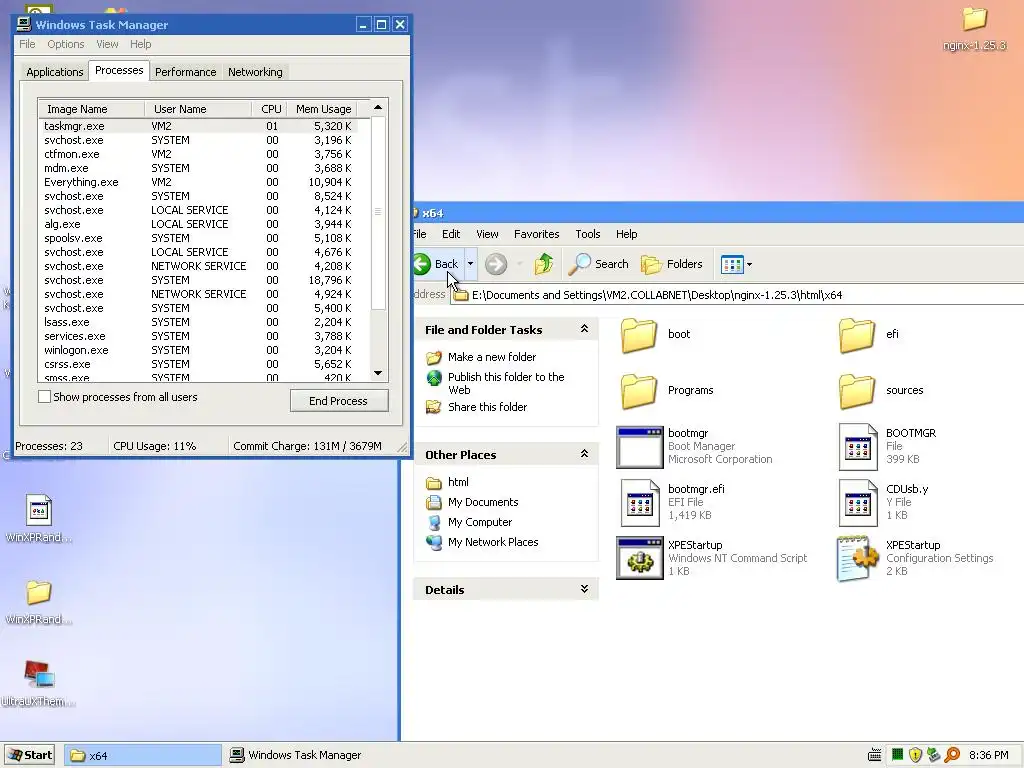Click the nginx-1.25.3 desktop folder icon
Image resolution: width=1024 pixels, height=768 pixels.
point(974,19)
